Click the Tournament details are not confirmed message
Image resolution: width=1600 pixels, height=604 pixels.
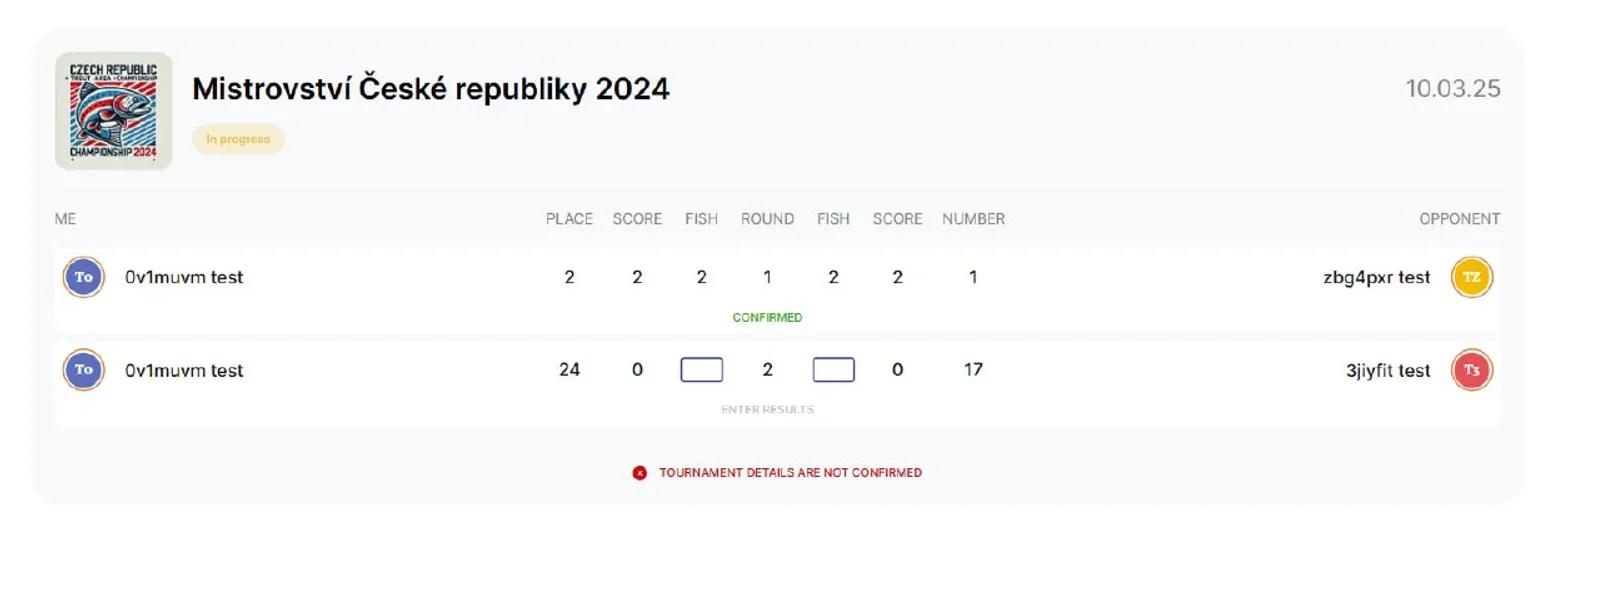click(x=790, y=473)
